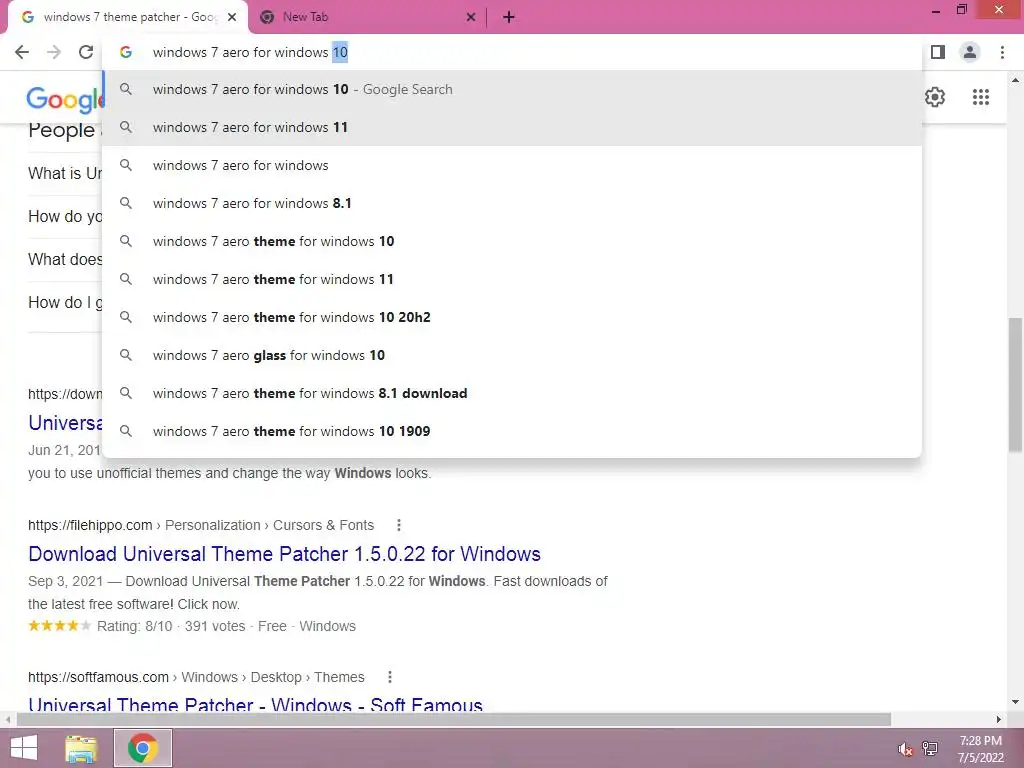Open the softfamous.com result URL breadcrumb
Screen dimensions: 1024x768
[x=196, y=677]
